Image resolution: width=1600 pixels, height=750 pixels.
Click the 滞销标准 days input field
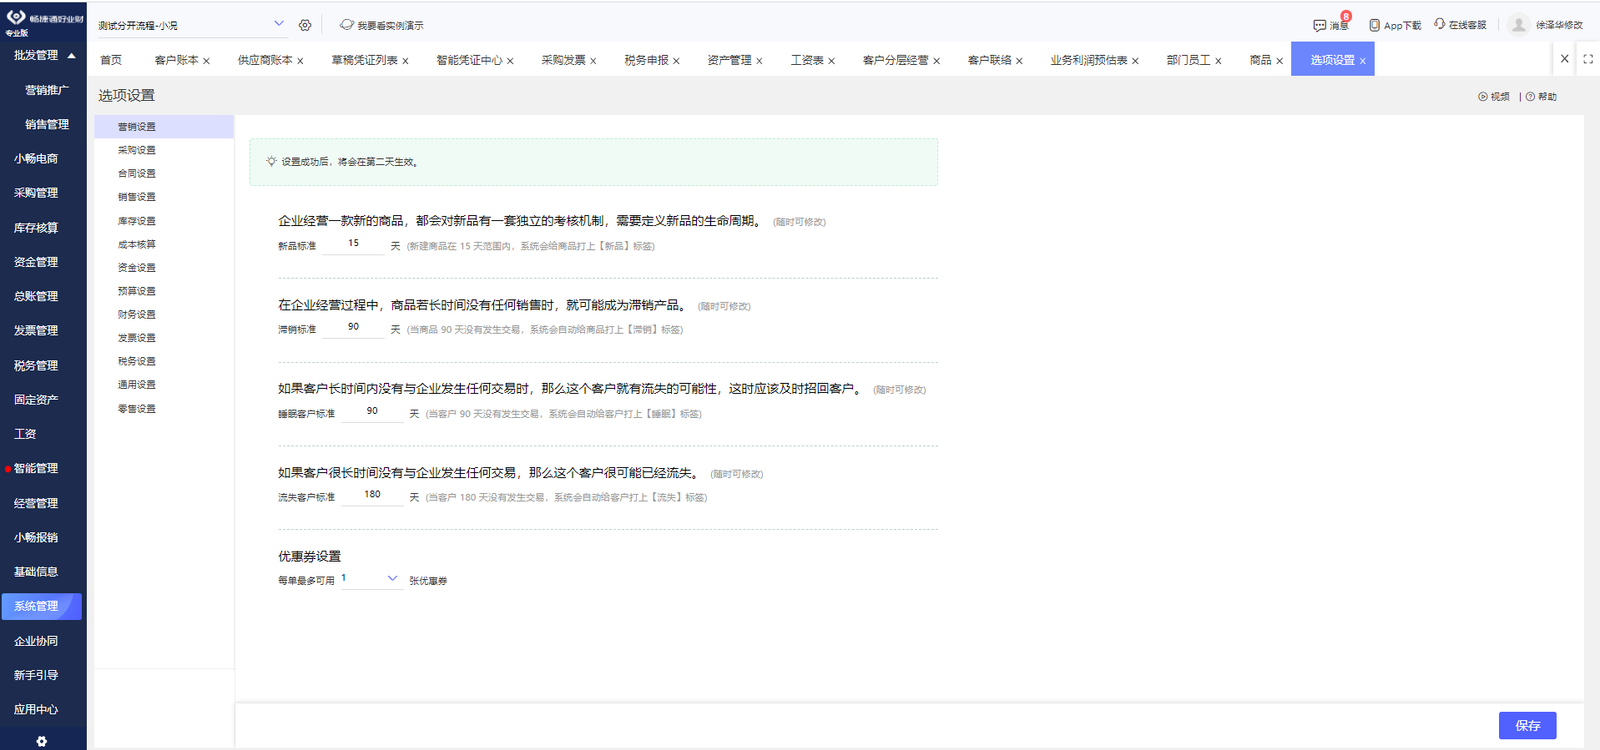(x=353, y=327)
